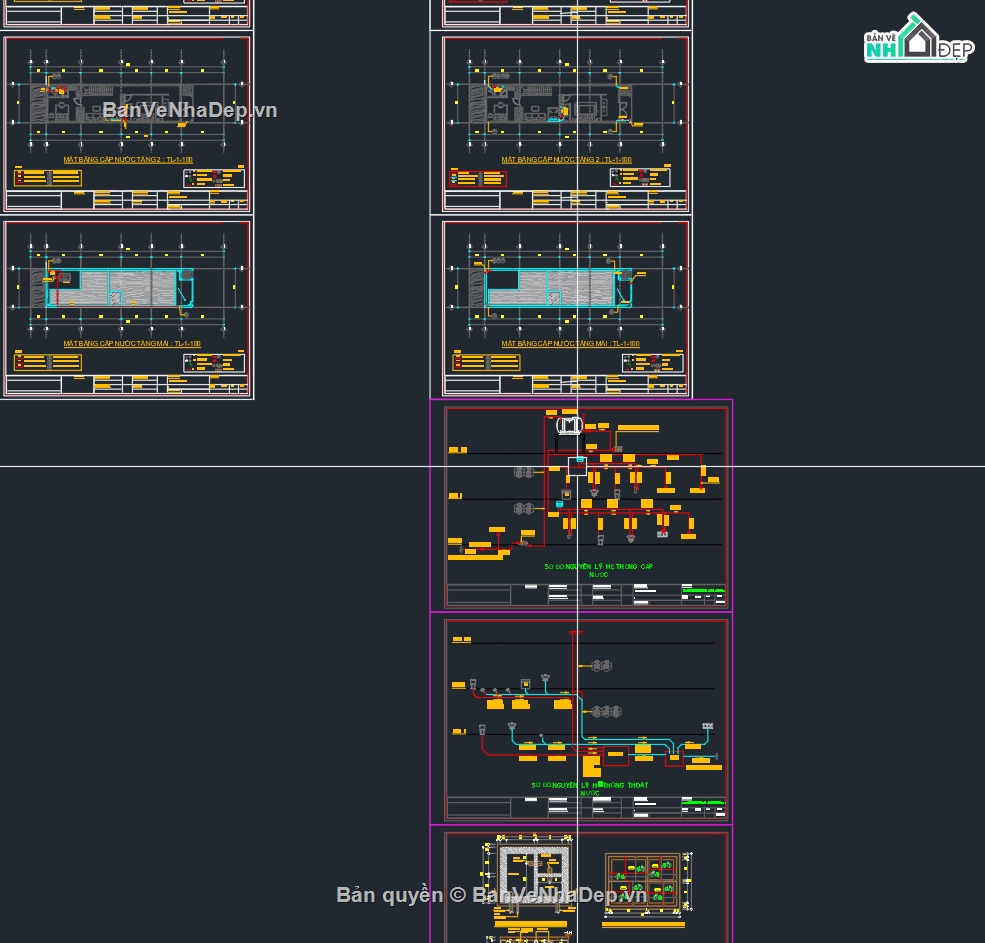Select the left sheet title MẶT BẰNG CẤP NƯỚC TẦNG 2

[128, 160]
